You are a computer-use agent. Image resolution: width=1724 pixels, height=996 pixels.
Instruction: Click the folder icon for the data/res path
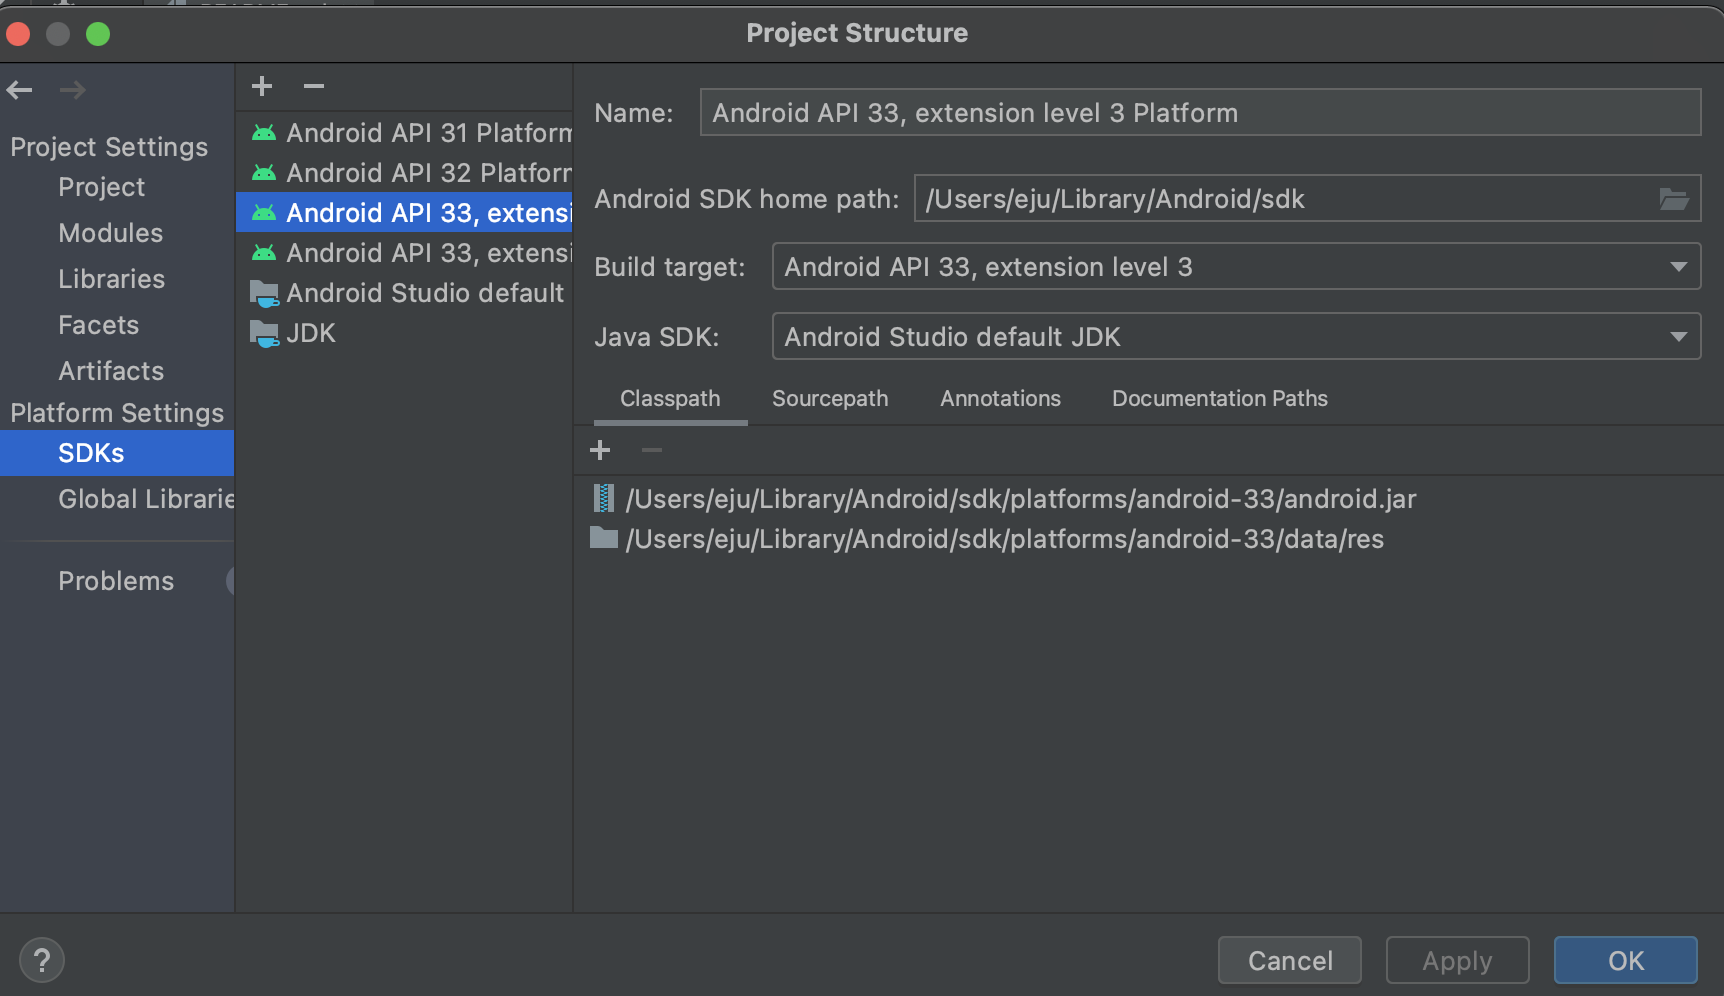[x=604, y=538]
